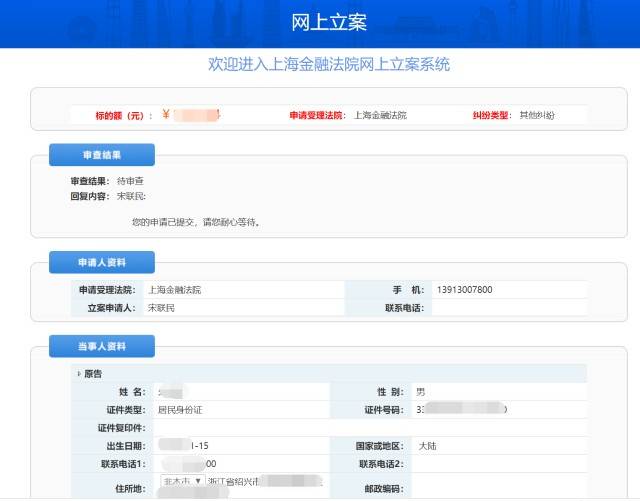Click the 当事人资料 section tab

pyautogui.click(x=102, y=346)
